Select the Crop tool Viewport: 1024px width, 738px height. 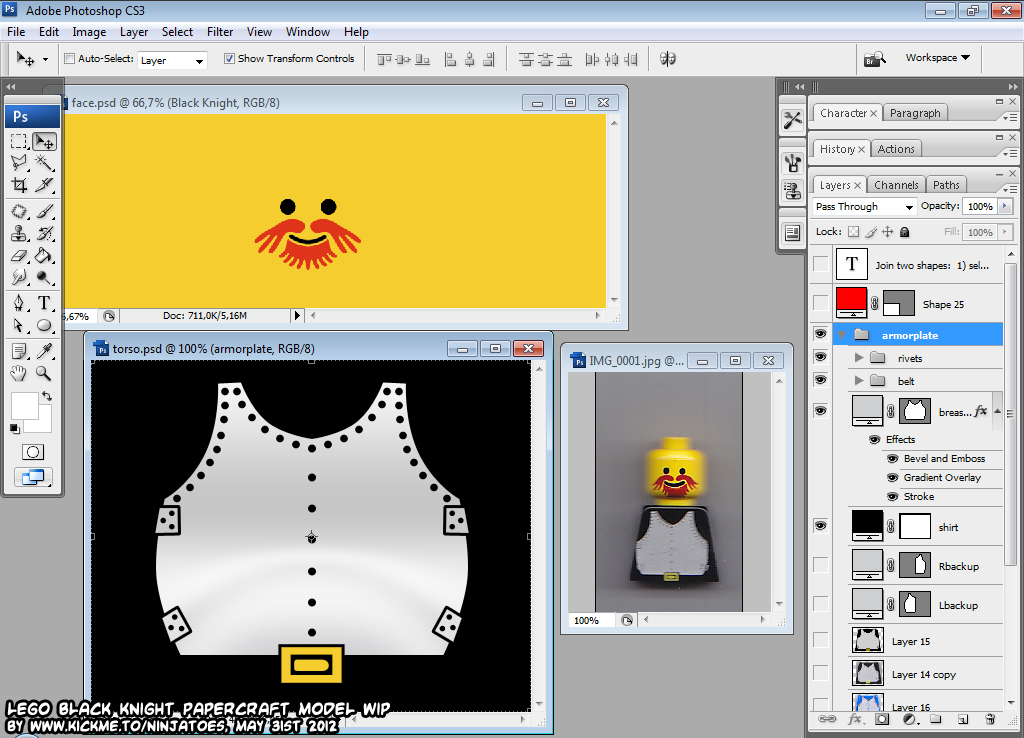pos(20,185)
